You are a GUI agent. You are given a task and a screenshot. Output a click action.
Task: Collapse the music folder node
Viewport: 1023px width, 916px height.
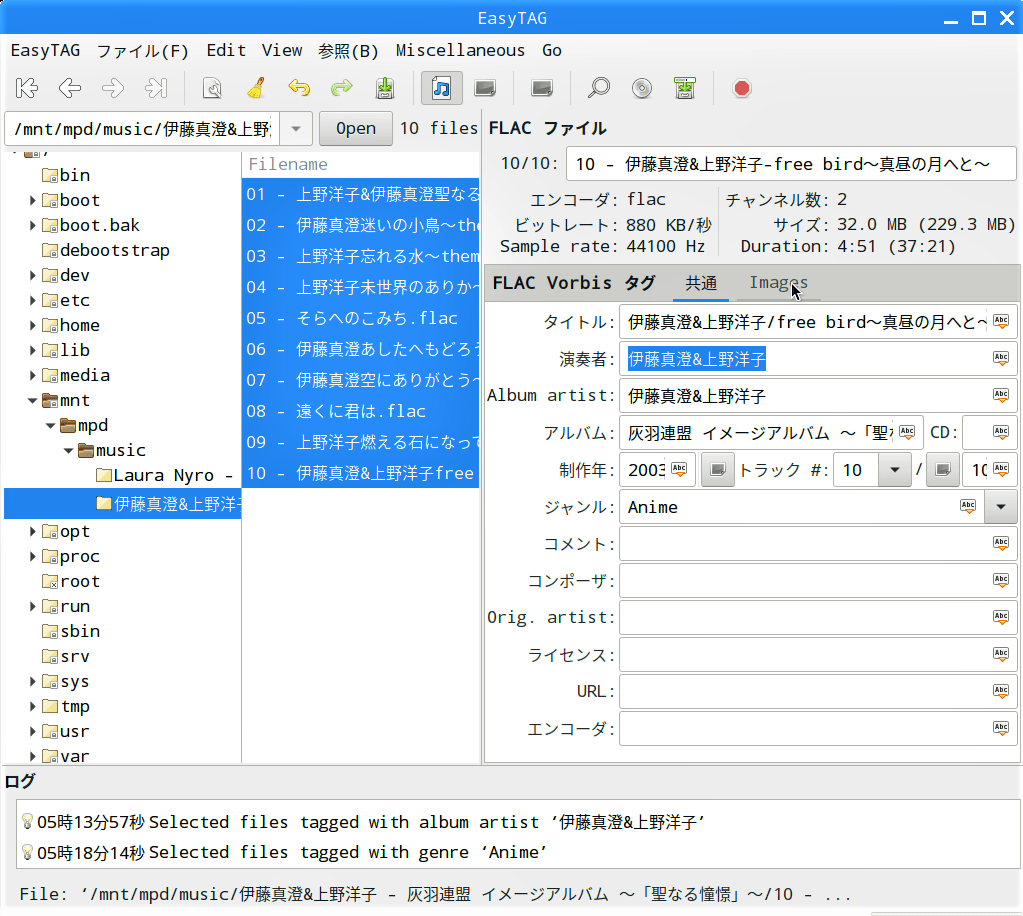[68, 451]
